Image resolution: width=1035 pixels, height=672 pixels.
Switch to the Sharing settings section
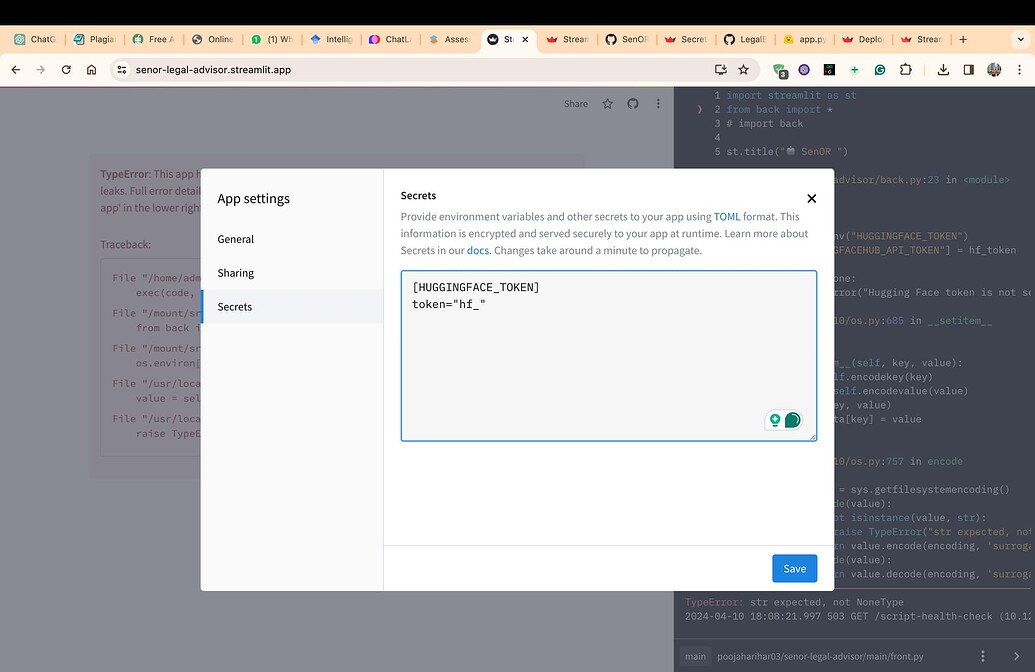tap(235, 273)
